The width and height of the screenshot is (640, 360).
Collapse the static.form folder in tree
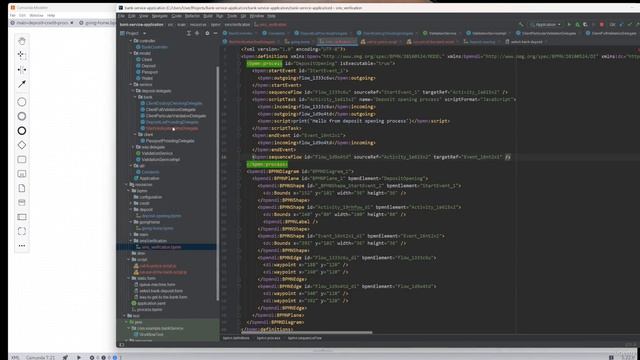[x=129, y=278]
